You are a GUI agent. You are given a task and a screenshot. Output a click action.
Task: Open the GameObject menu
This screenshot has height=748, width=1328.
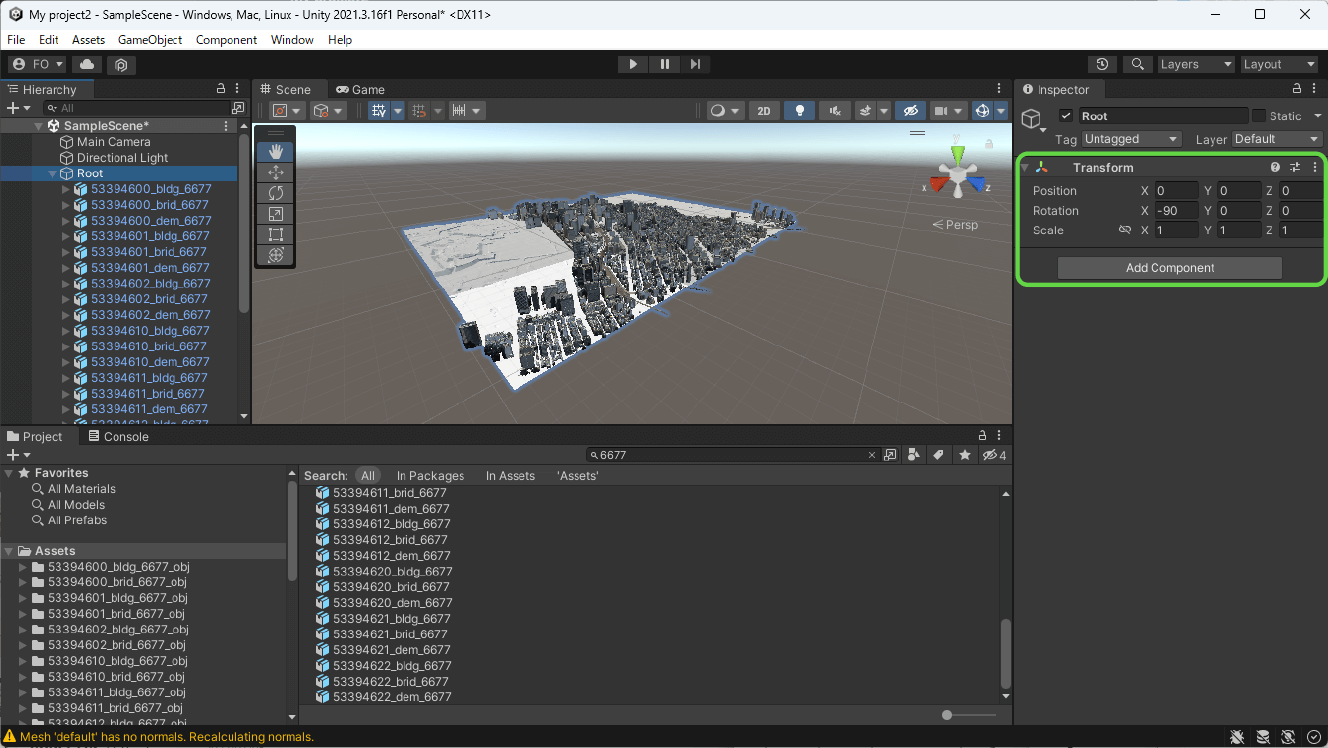click(x=150, y=40)
